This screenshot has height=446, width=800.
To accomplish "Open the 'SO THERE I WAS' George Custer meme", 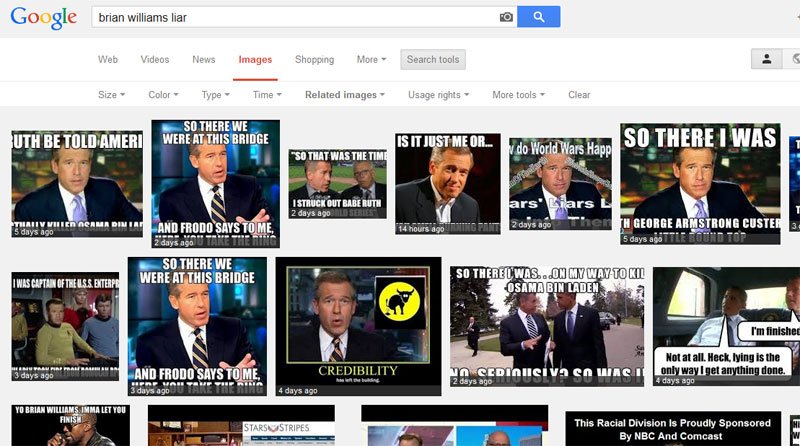I will (700, 184).
